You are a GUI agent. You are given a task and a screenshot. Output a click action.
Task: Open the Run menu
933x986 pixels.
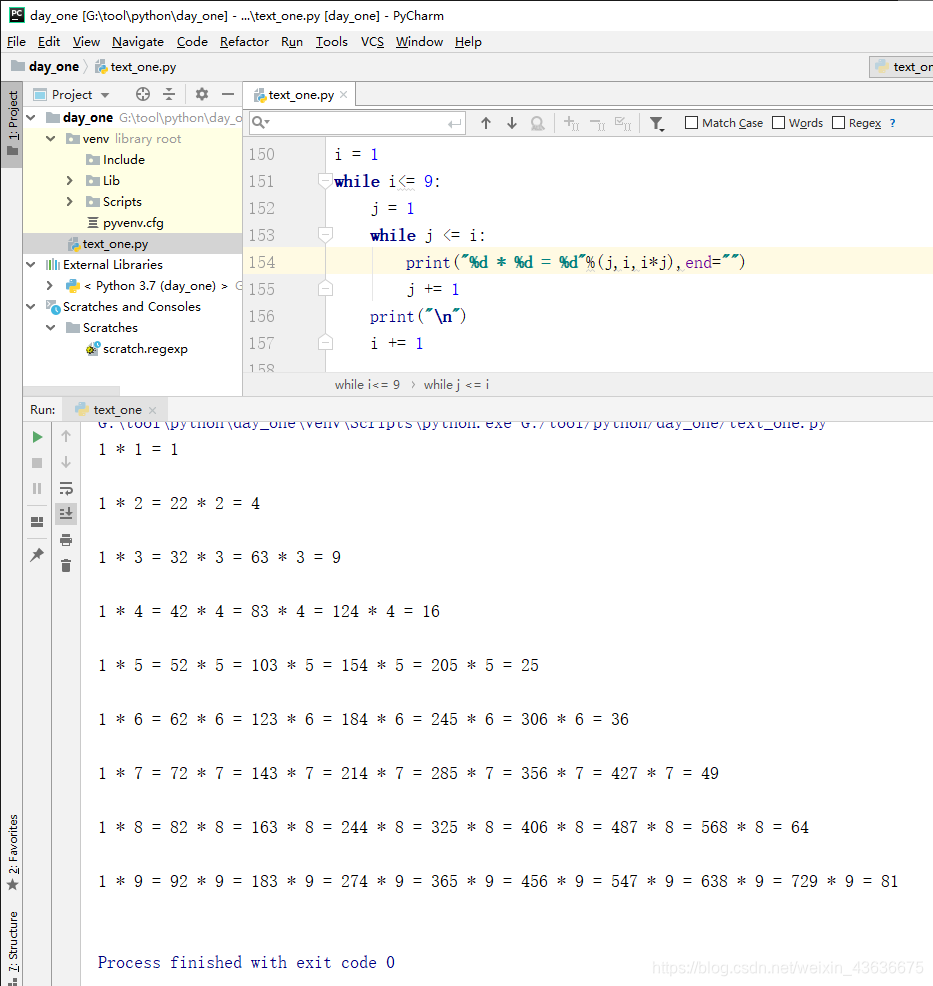[x=292, y=42]
